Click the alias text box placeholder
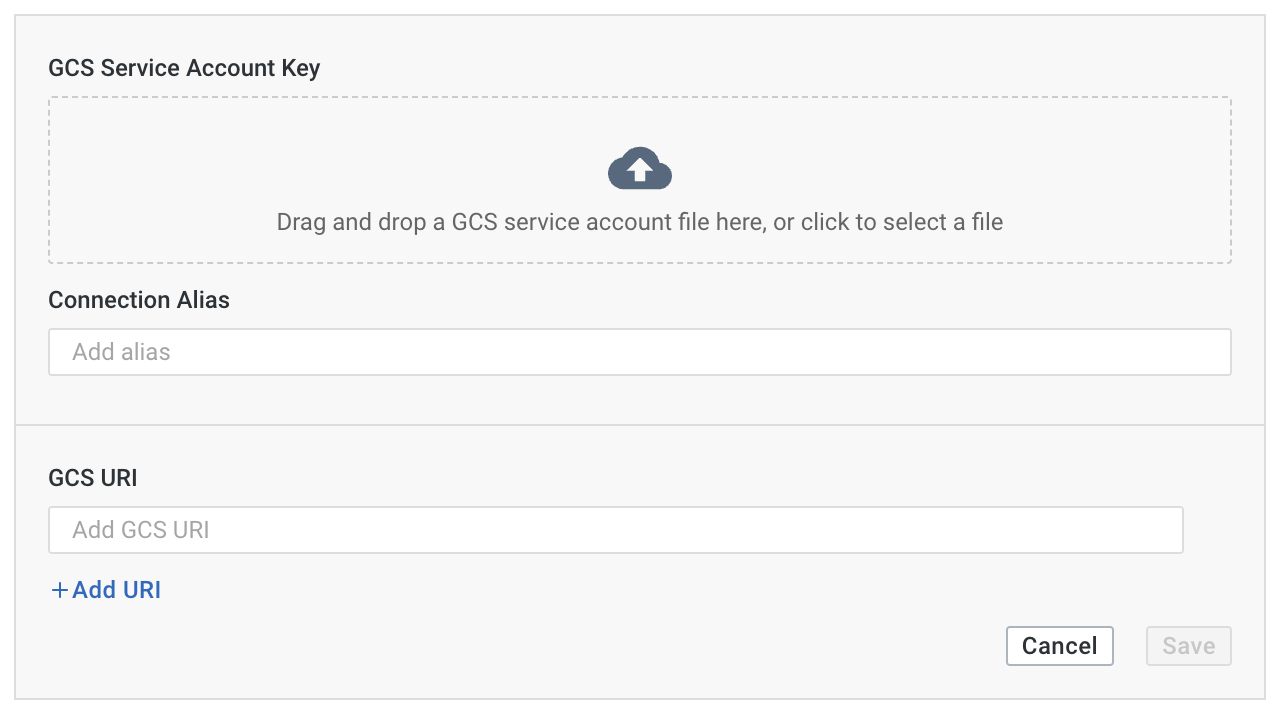This screenshot has height=718, width=1280. click(x=120, y=352)
